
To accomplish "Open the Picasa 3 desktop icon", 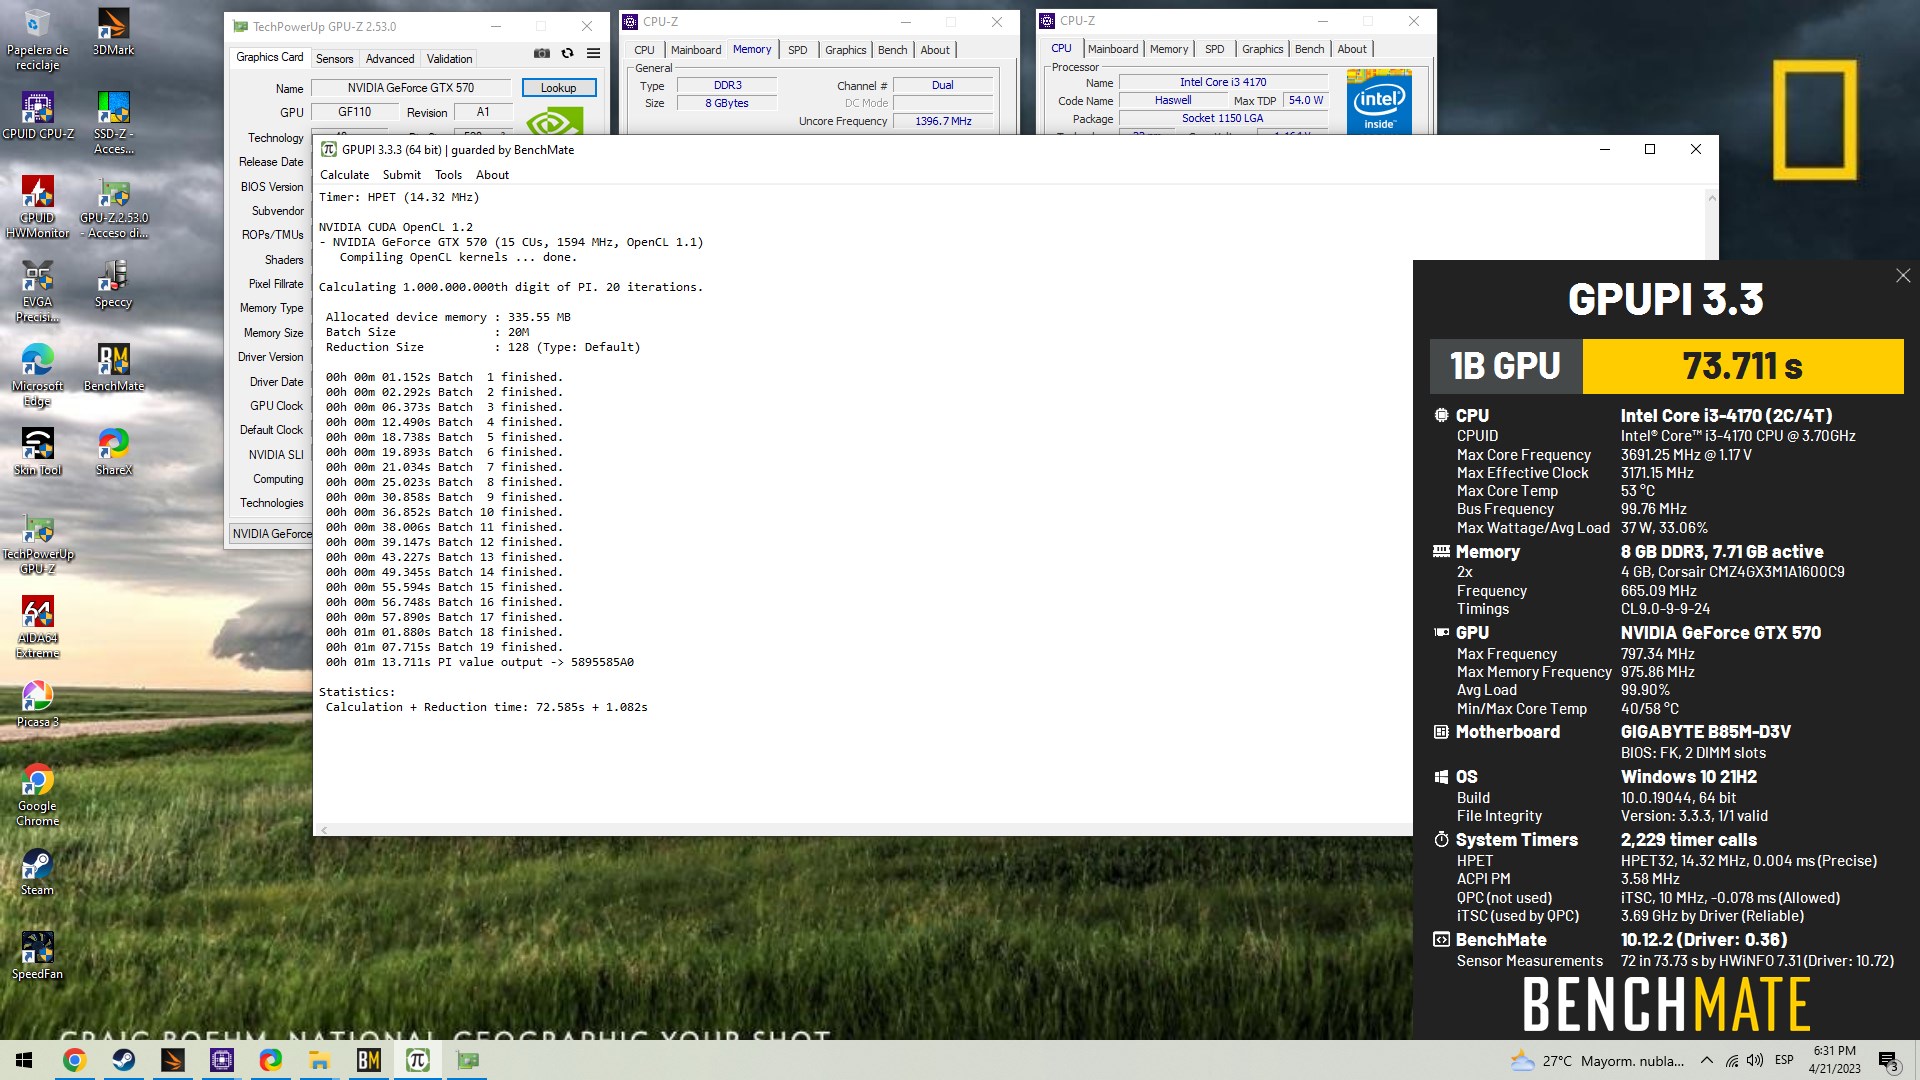I will point(38,704).
